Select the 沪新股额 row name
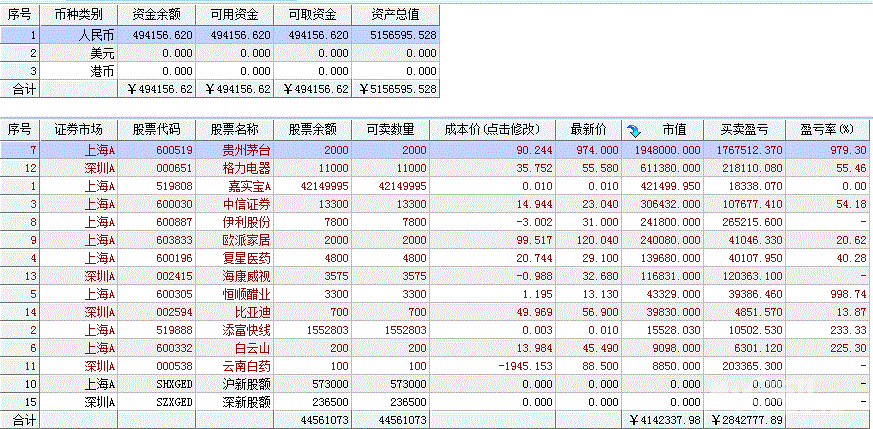This screenshot has height=429, width=873. coord(246,384)
